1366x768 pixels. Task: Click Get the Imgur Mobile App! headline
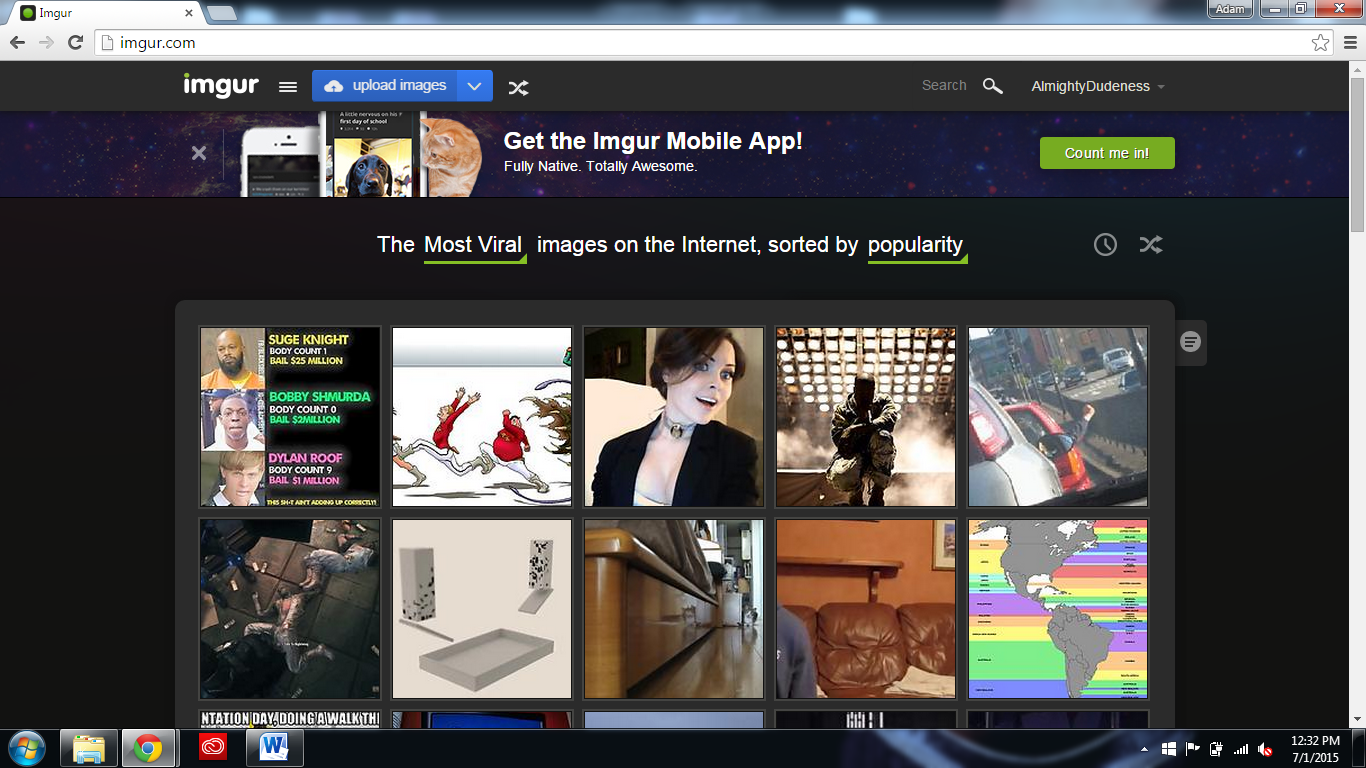653,141
